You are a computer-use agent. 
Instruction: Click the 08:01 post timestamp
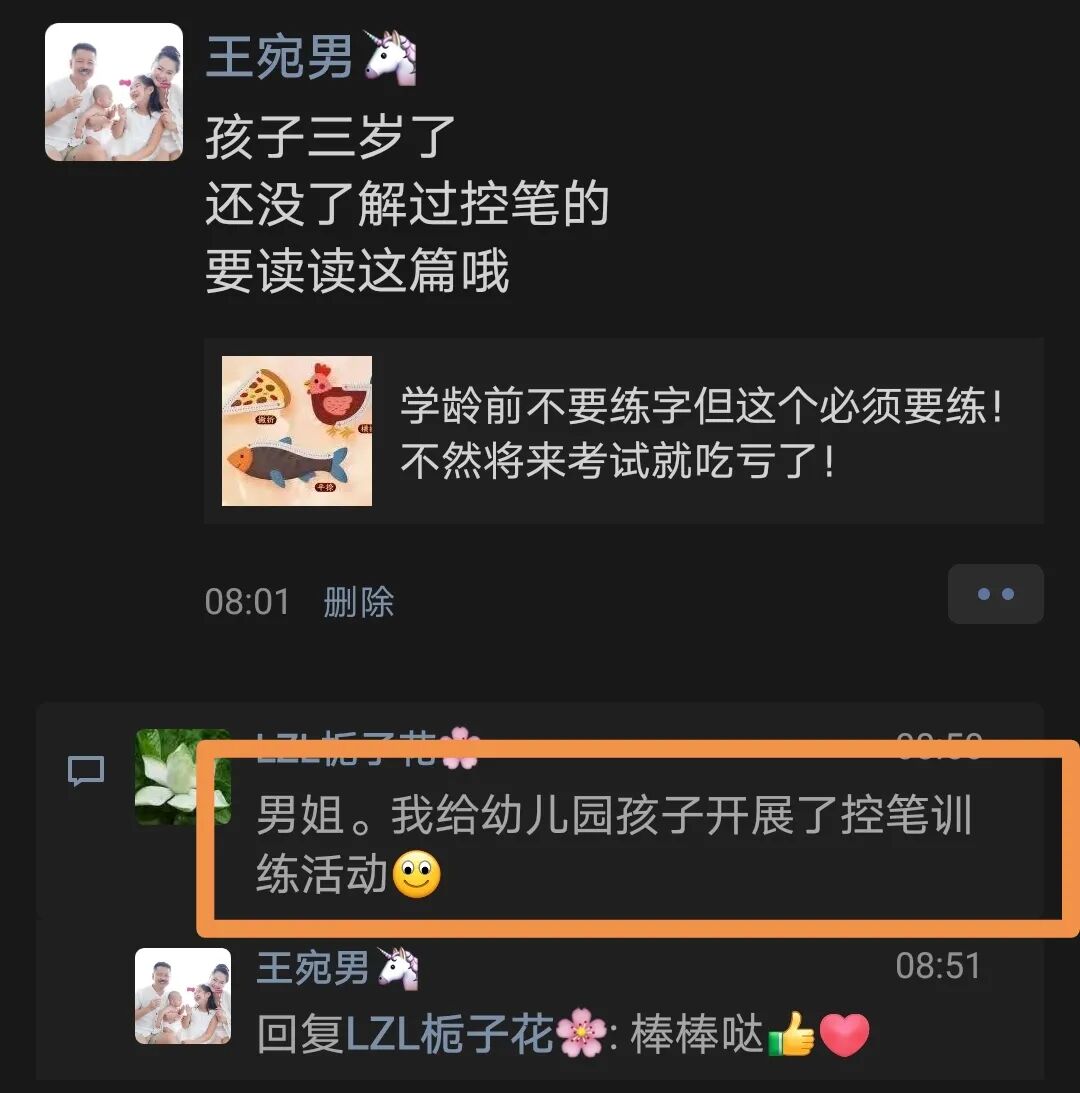tap(247, 602)
